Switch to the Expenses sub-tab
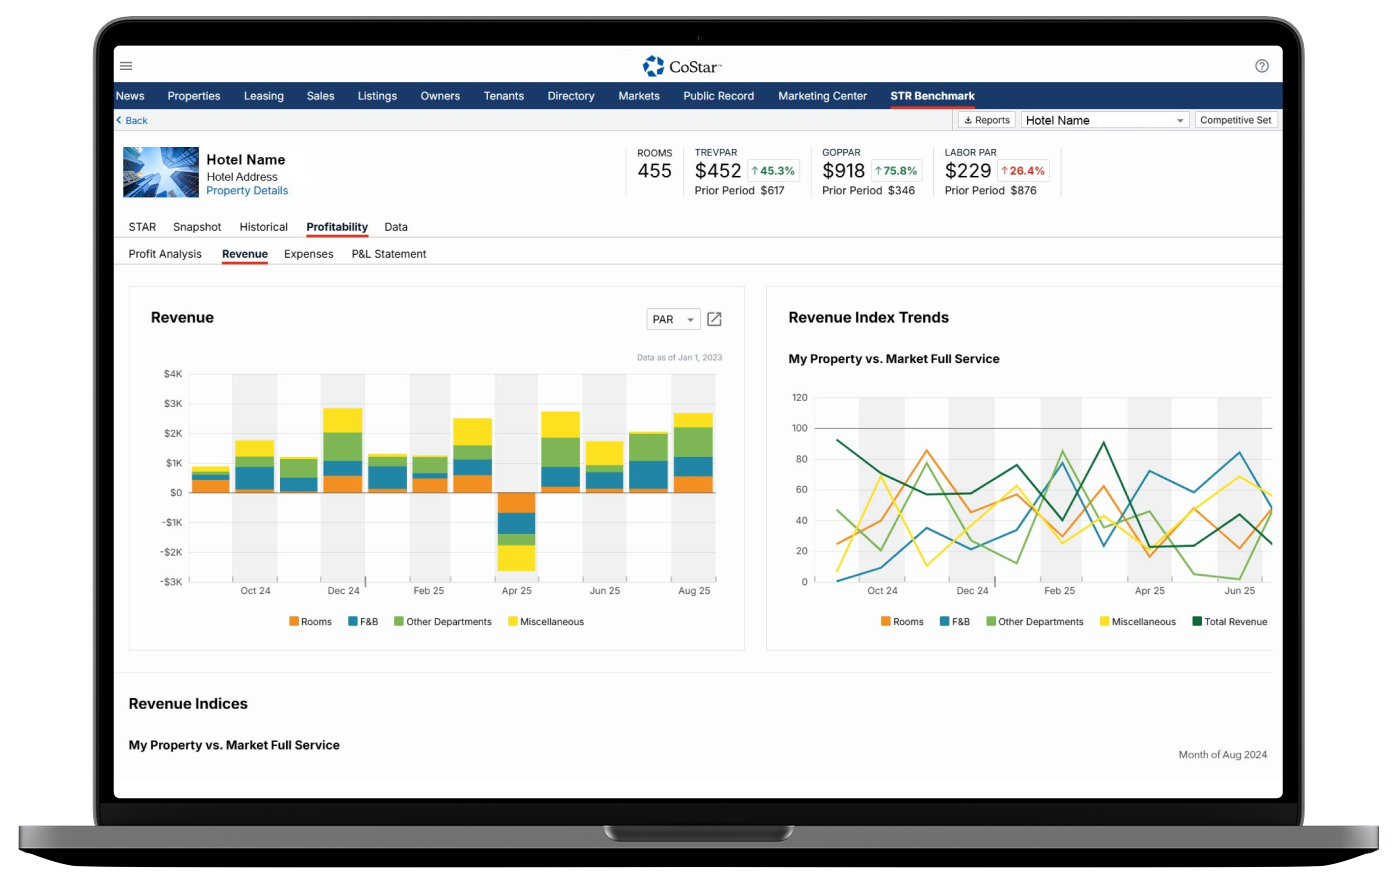Image resolution: width=1400 pixels, height=894 pixels. pos(308,254)
